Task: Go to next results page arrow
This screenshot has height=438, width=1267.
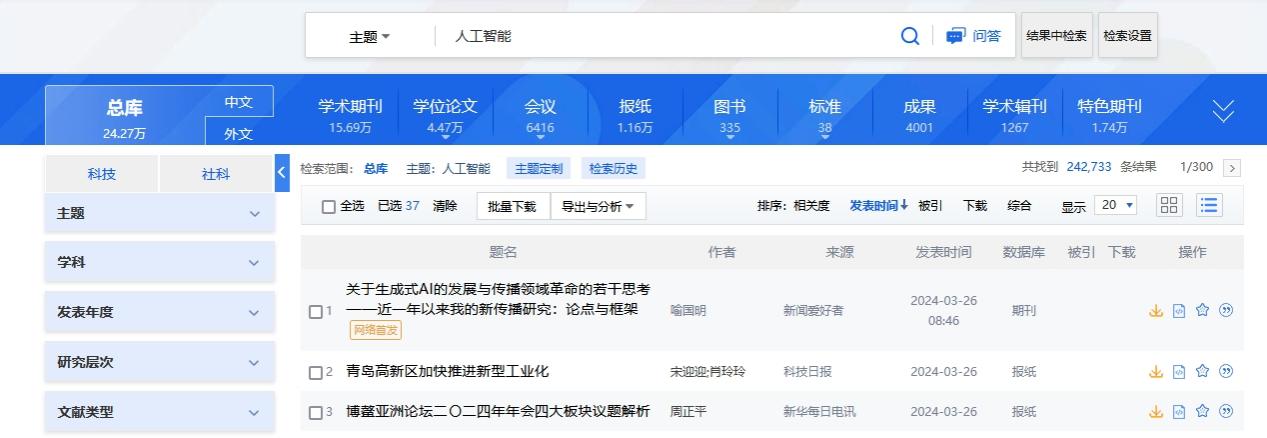Action: click(x=1232, y=168)
